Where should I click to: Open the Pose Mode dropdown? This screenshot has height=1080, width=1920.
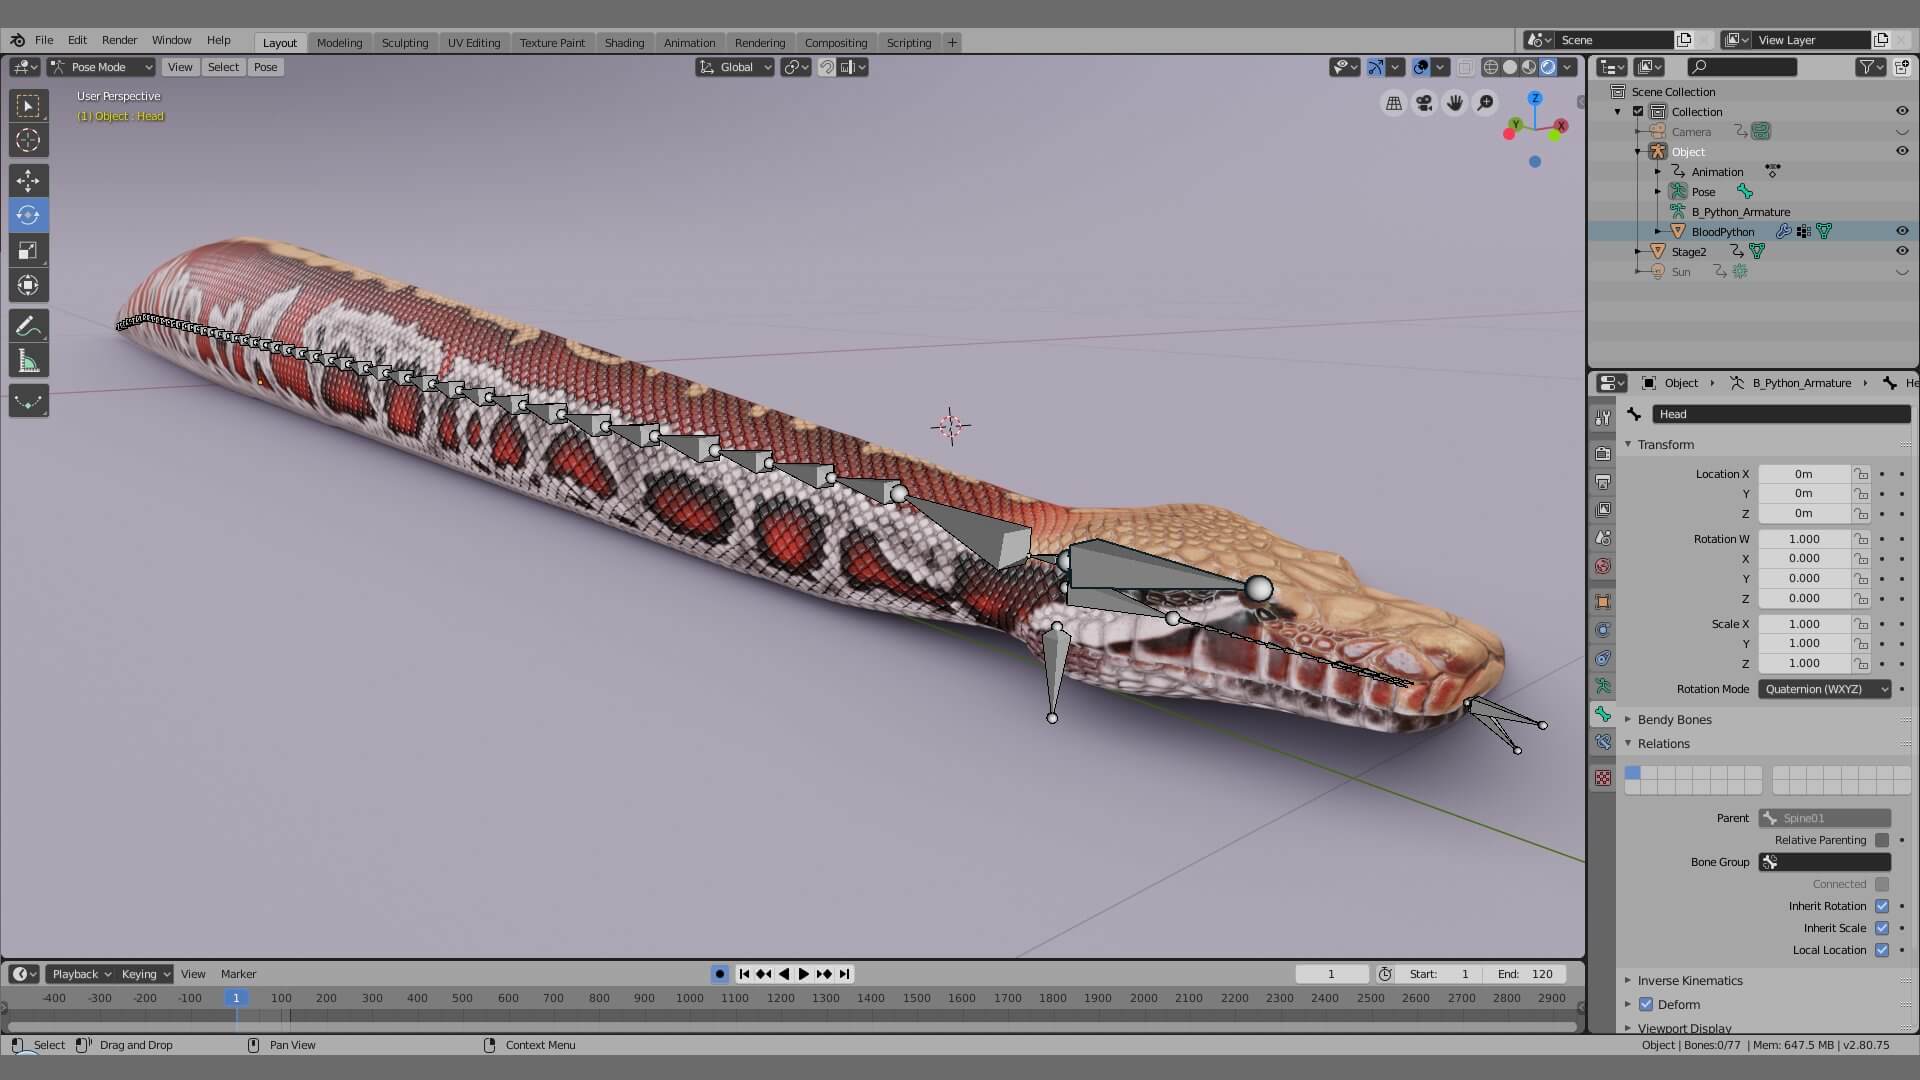click(x=101, y=67)
